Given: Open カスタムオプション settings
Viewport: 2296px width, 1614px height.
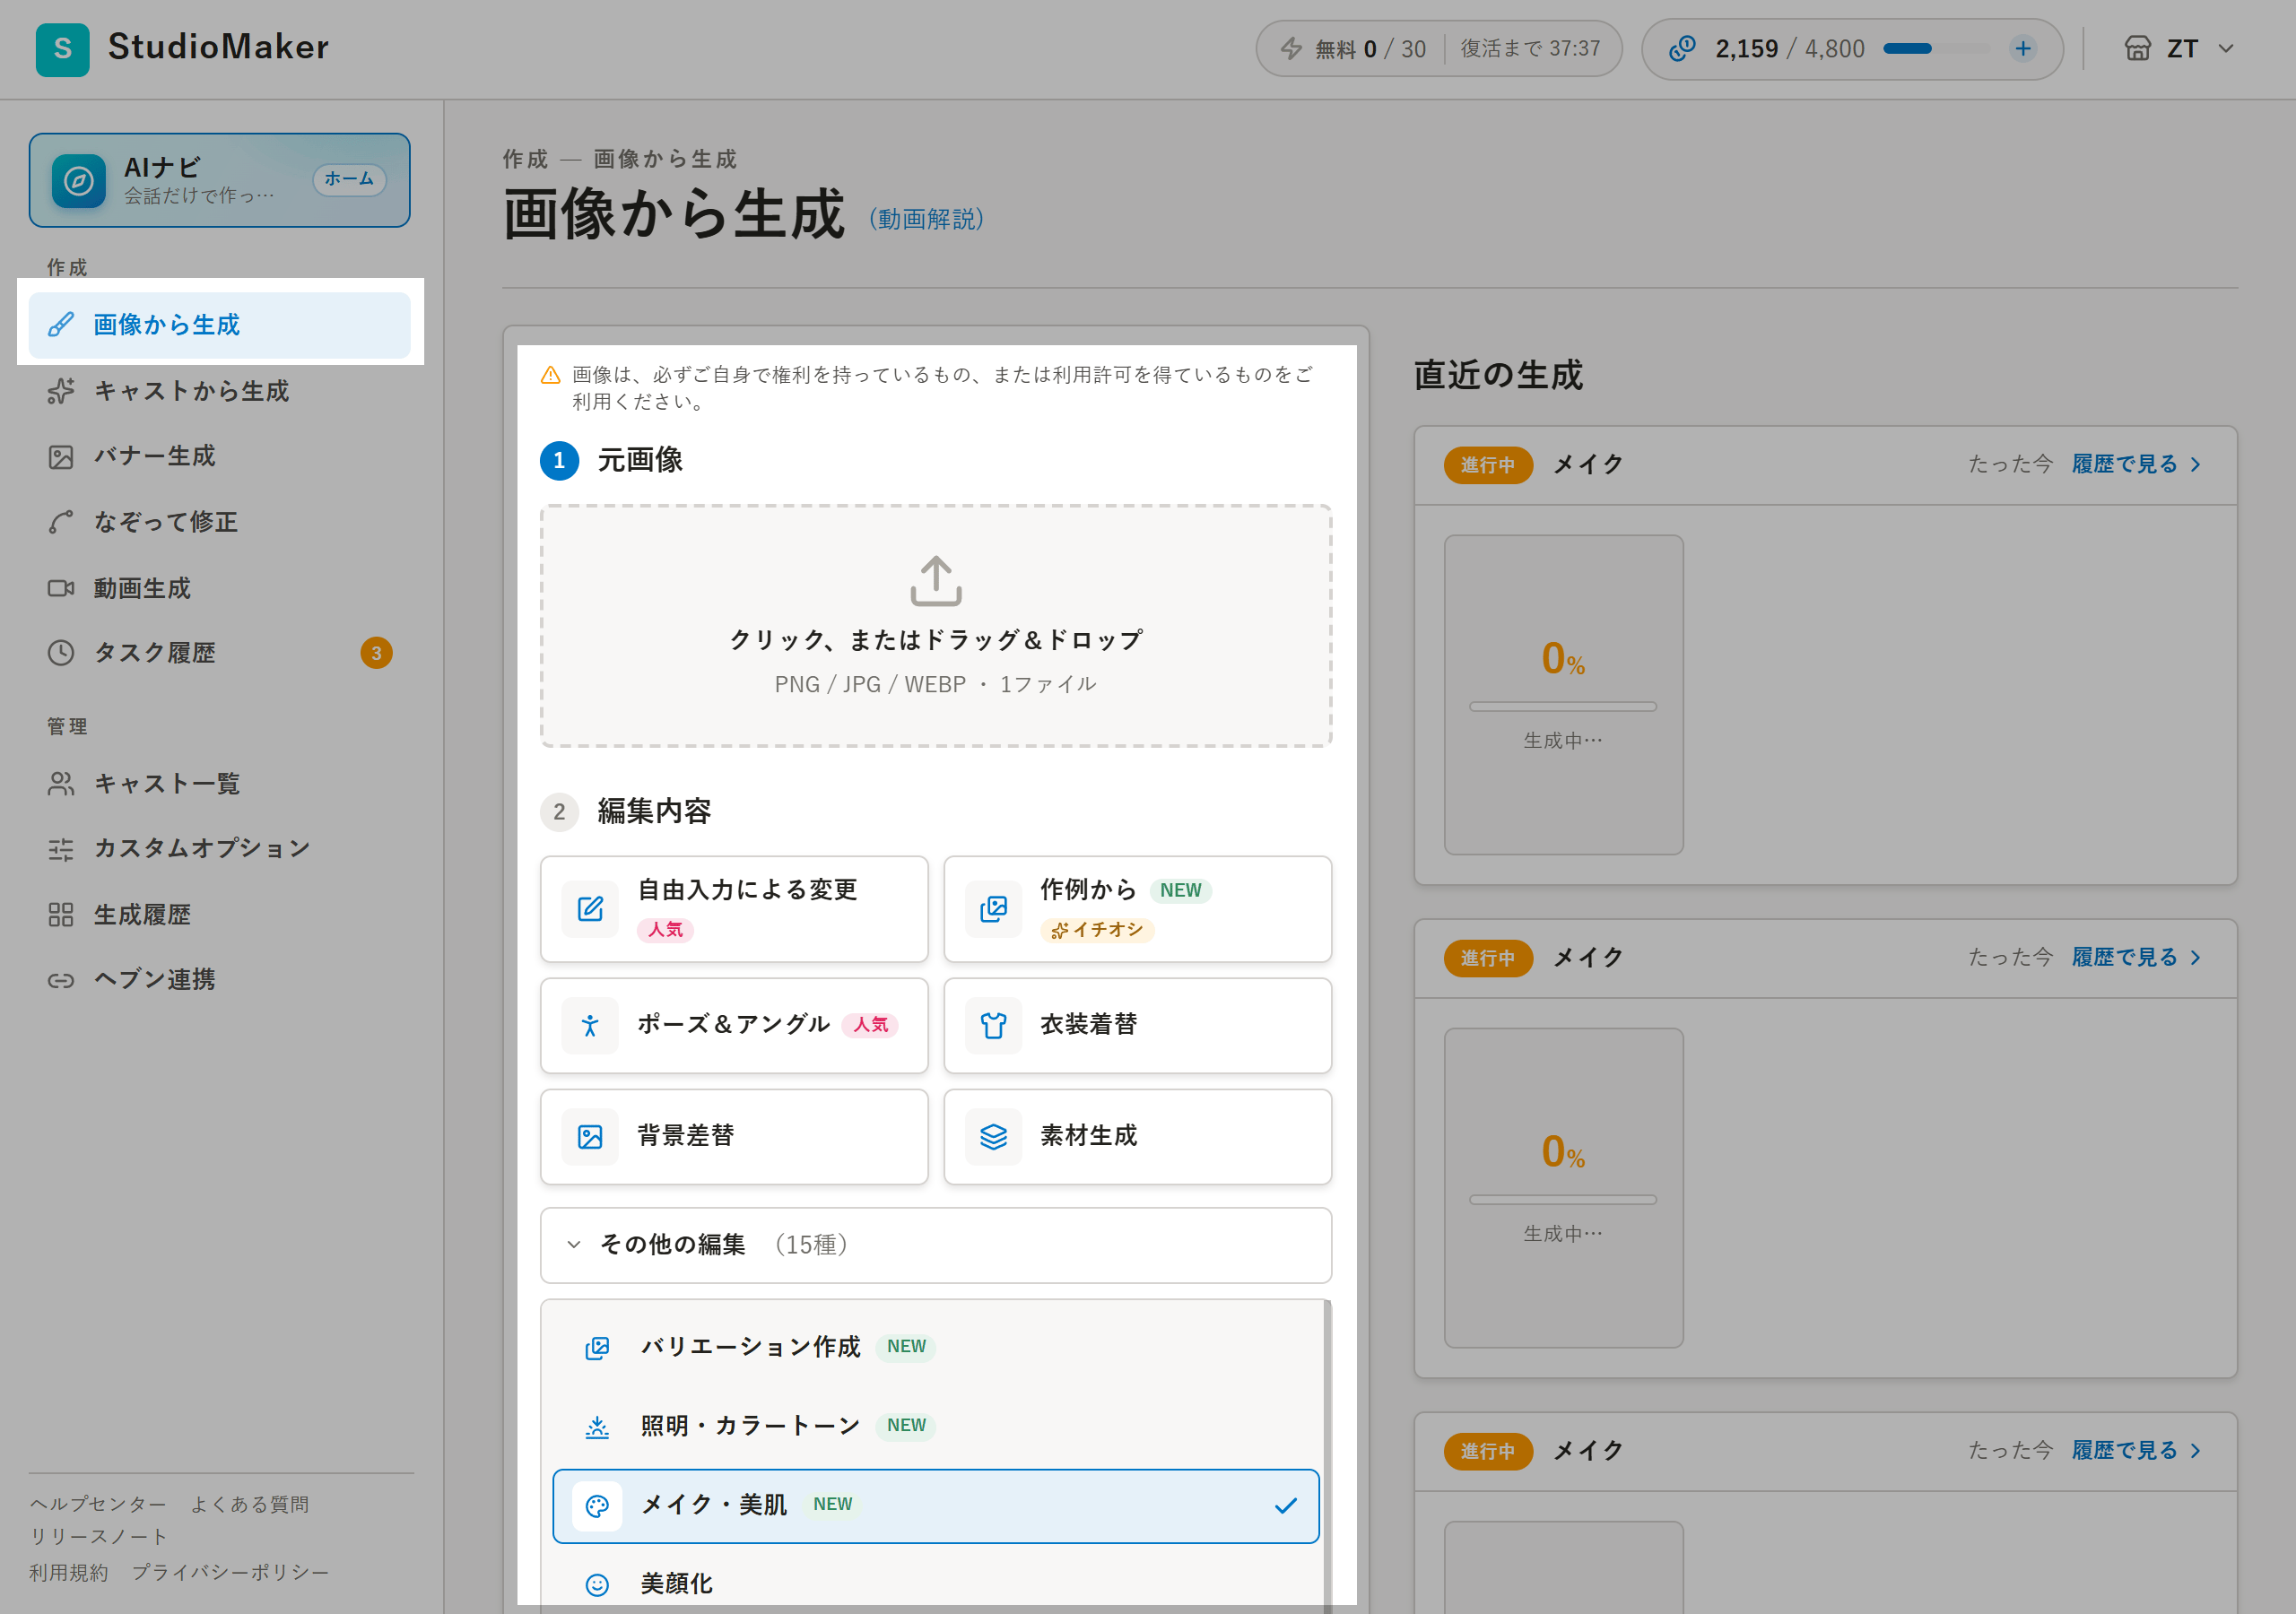Looking at the screenshot, I should 219,848.
